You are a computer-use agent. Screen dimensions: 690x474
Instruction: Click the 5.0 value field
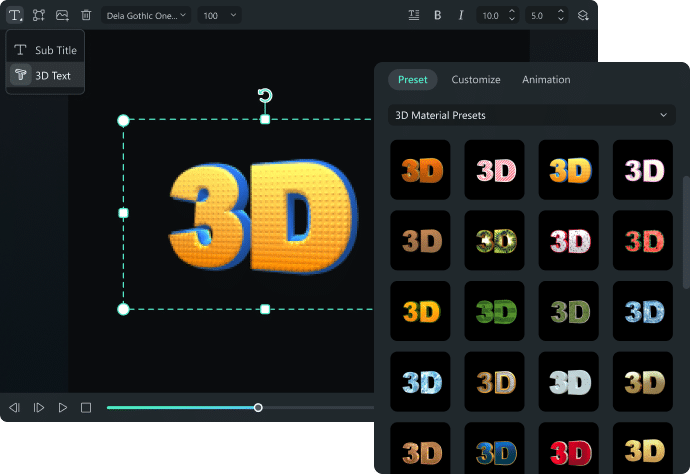point(537,16)
